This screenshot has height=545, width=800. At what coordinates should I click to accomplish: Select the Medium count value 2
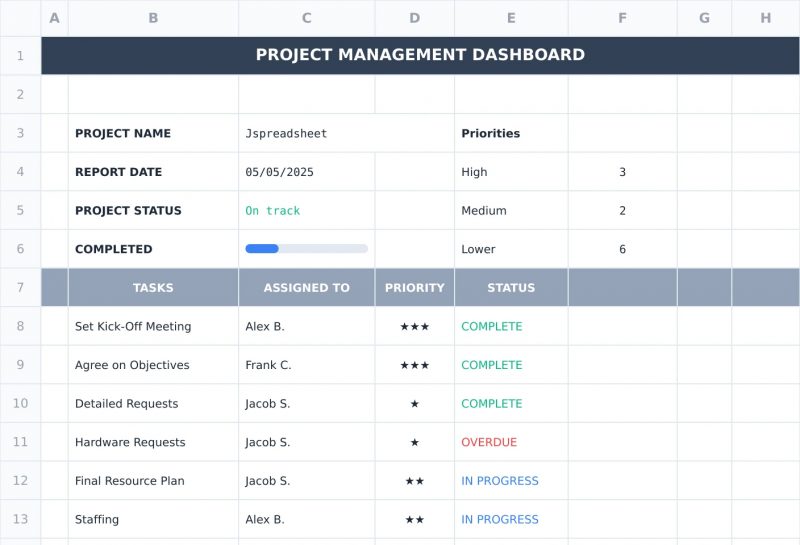coord(622,210)
